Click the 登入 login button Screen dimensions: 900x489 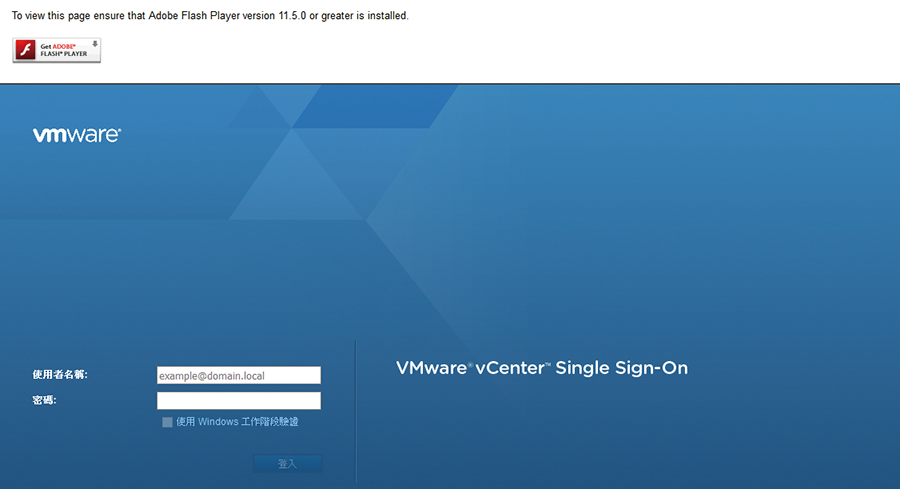(287, 464)
